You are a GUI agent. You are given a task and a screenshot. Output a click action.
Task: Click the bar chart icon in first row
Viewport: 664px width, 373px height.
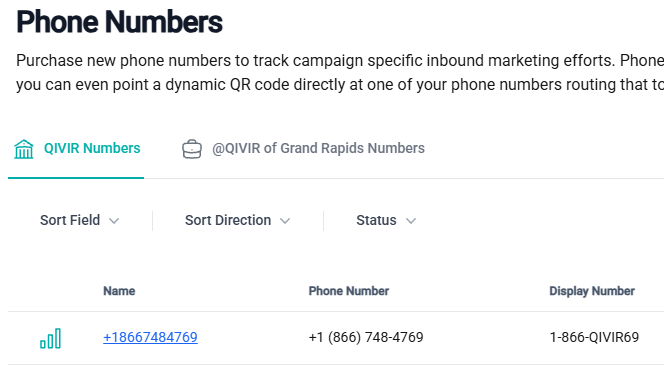click(x=50, y=338)
